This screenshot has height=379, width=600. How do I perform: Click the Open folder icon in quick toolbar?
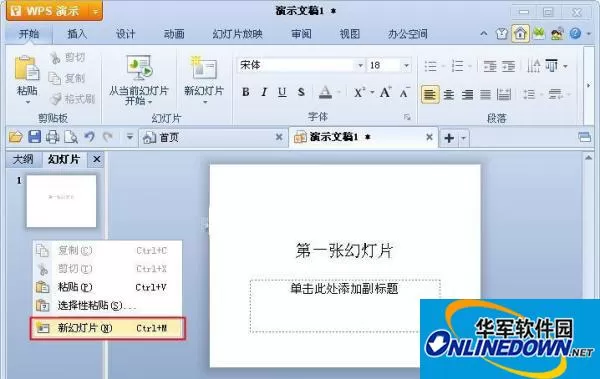tap(16, 137)
